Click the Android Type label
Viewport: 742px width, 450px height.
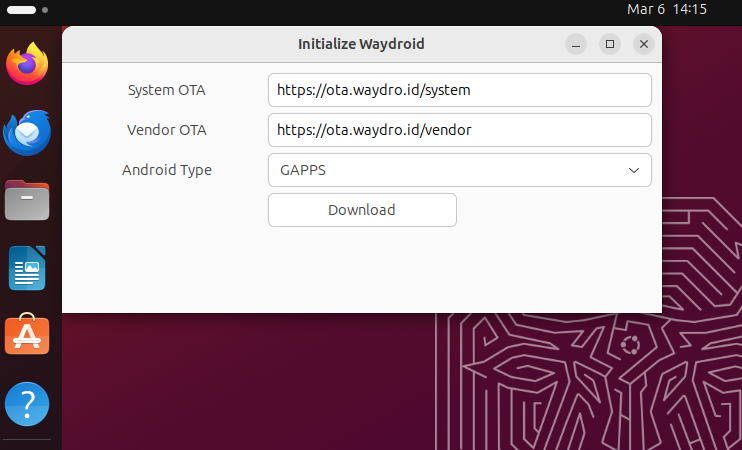[x=167, y=170]
